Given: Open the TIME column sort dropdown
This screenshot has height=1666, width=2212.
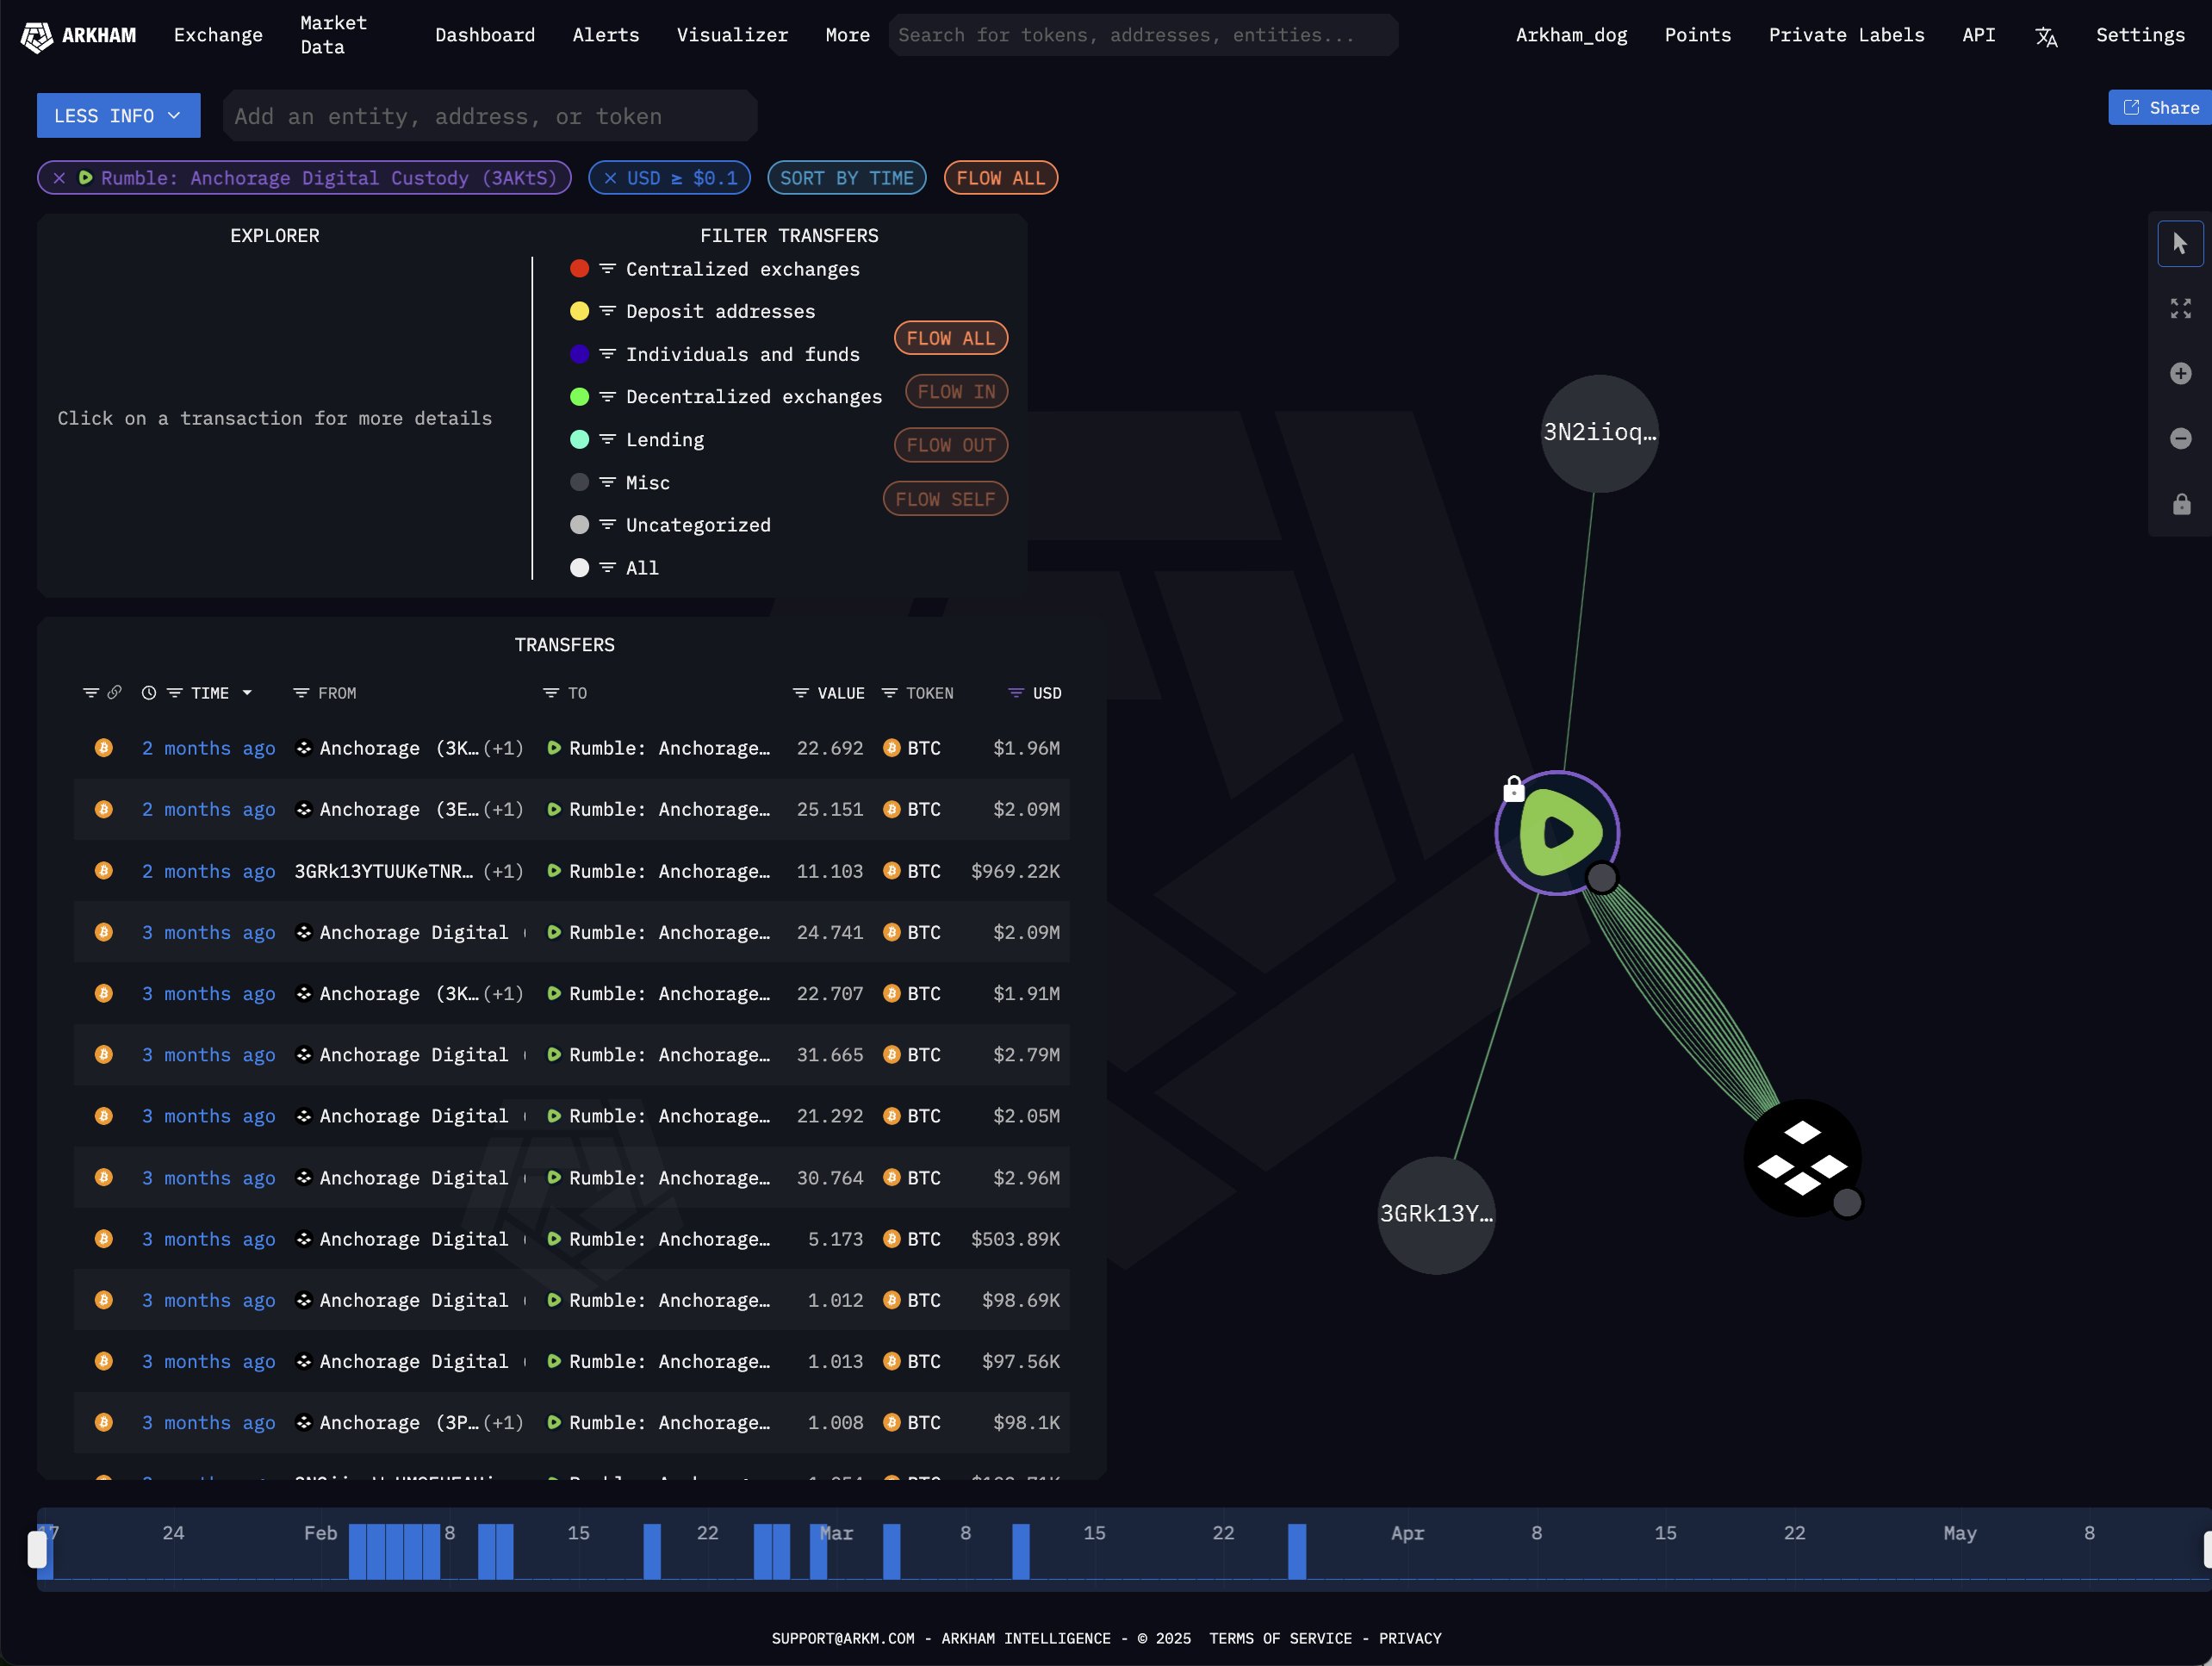Looking at the screenshot, I should click(x=247, y=693).
